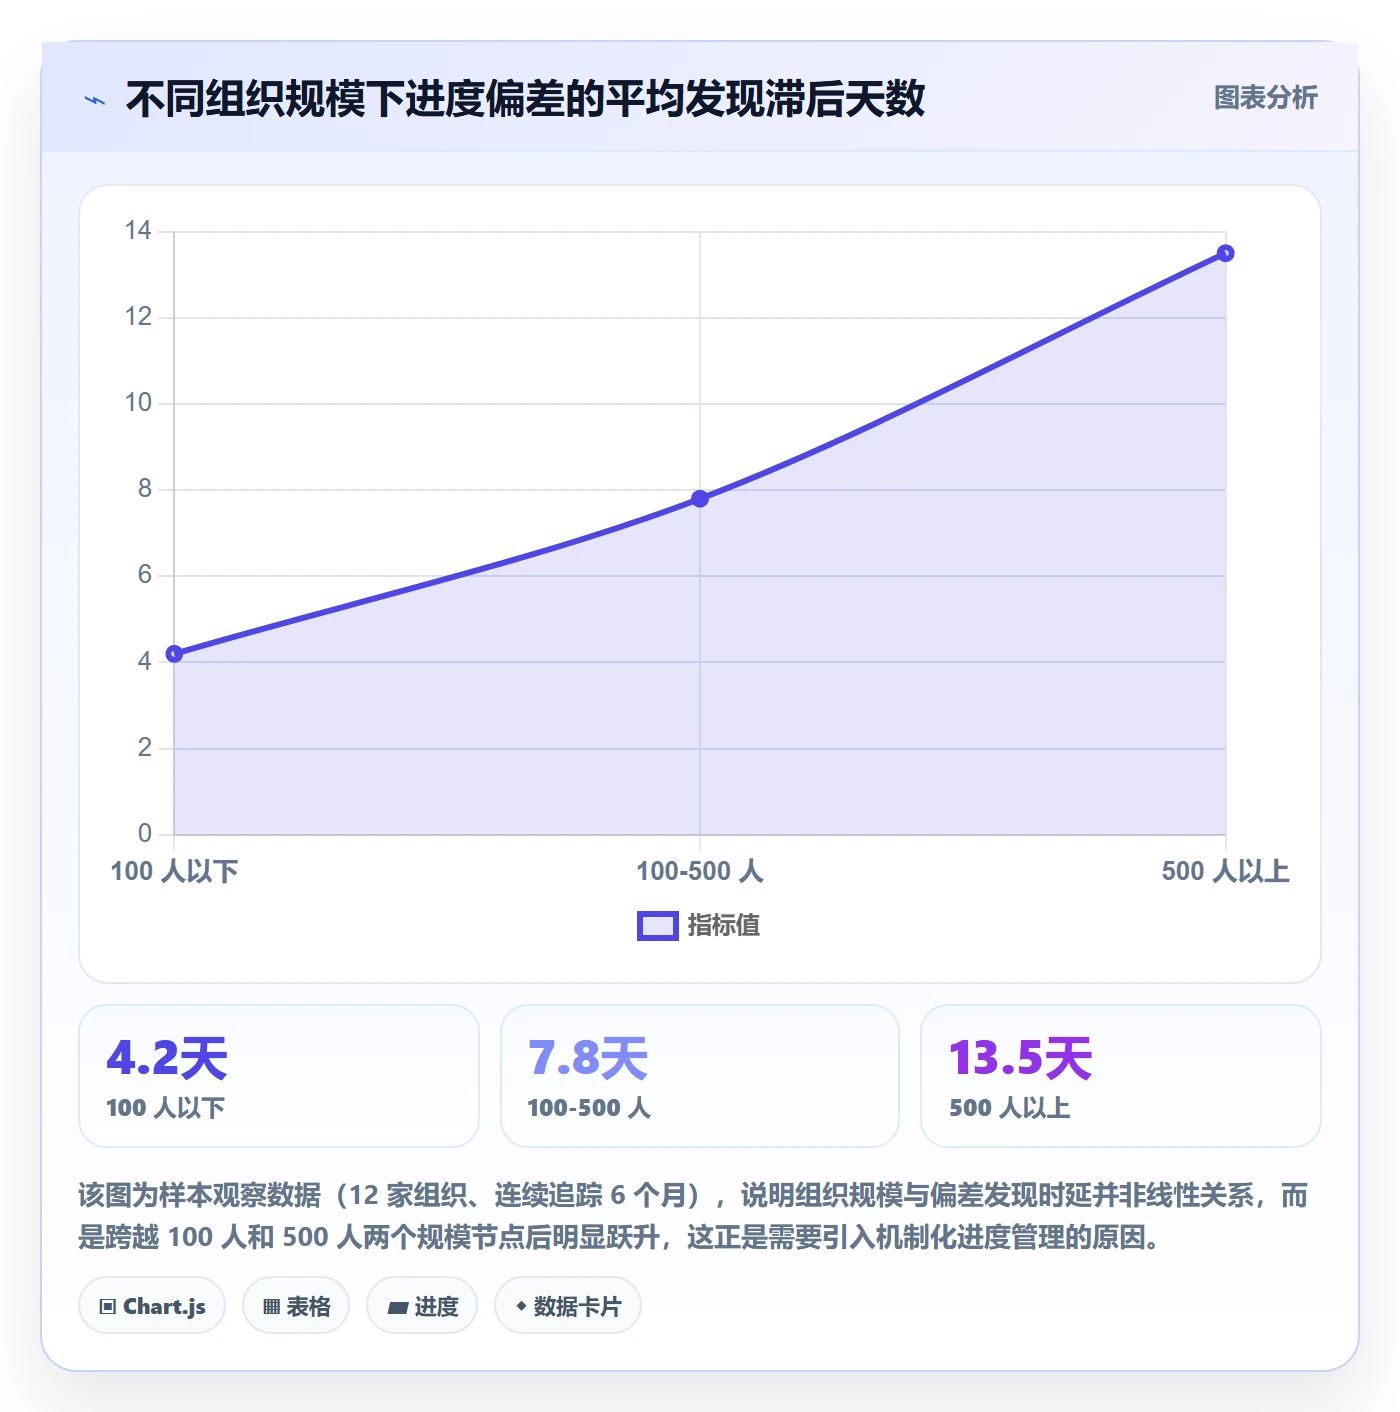The width and height of the screenshot is (1400, 1412).
Task: Click the 13.5天 stat value
Action: click(x=1020, y=1058)
